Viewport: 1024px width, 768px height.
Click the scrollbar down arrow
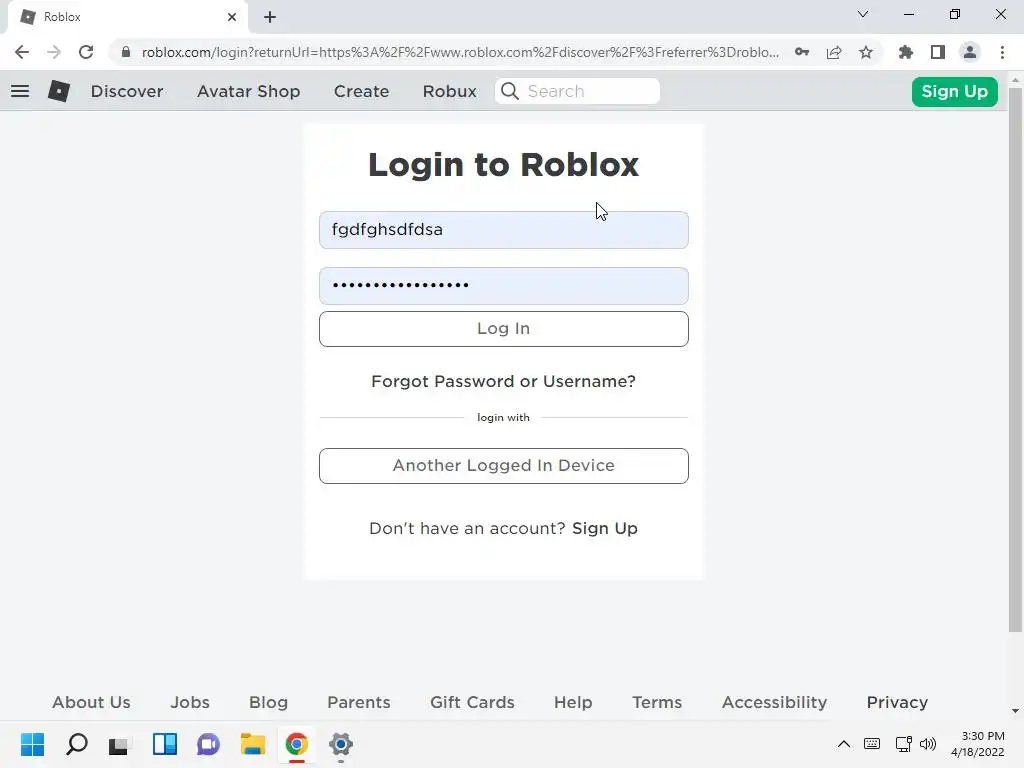(1015, 711)
